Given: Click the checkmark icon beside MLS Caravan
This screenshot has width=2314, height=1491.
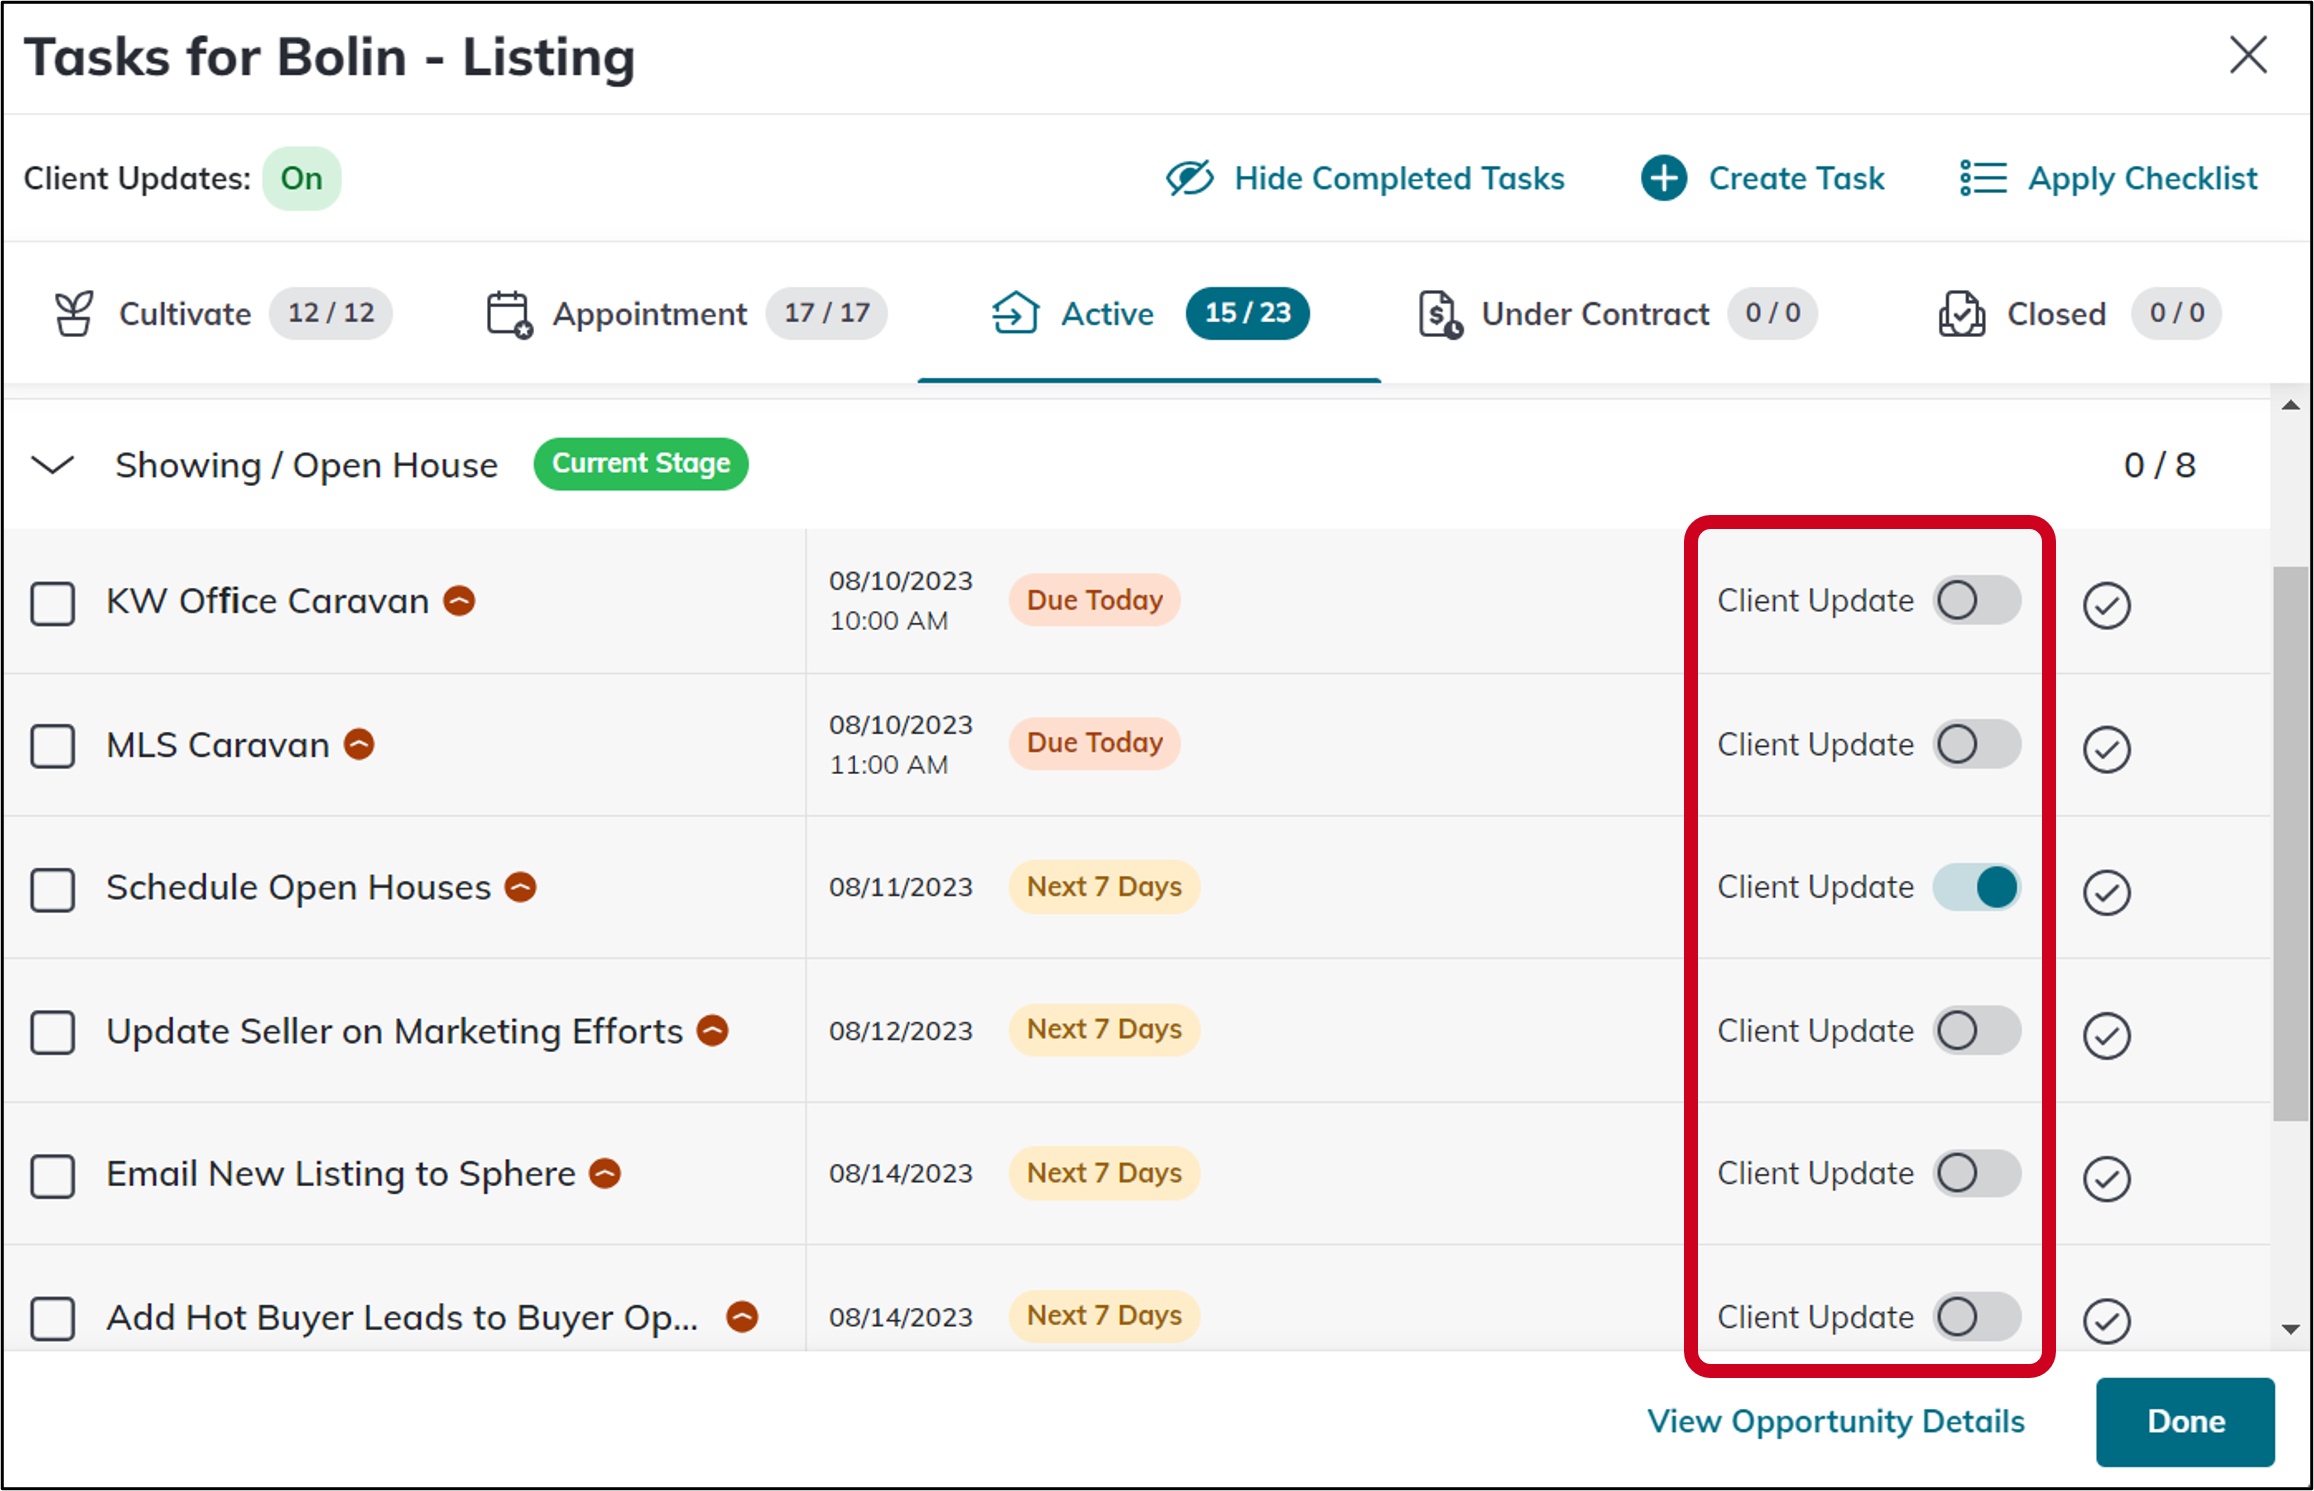Looking at the screenshot, I should point(2107,748).
